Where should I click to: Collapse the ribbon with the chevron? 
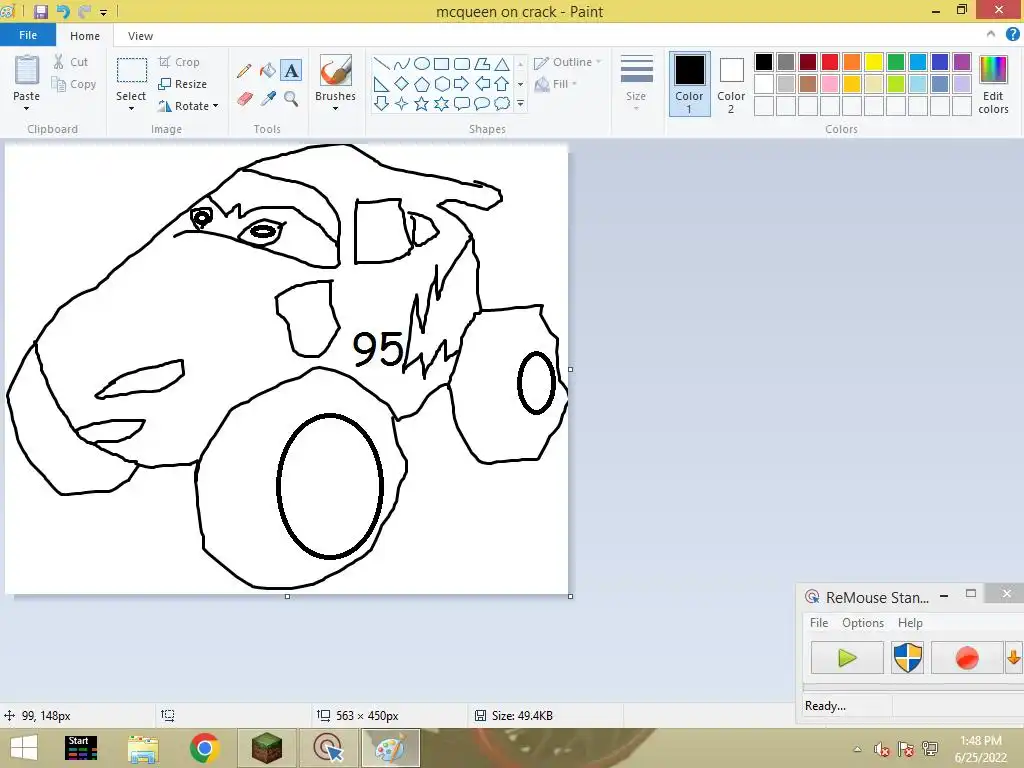tap(991, 34)
